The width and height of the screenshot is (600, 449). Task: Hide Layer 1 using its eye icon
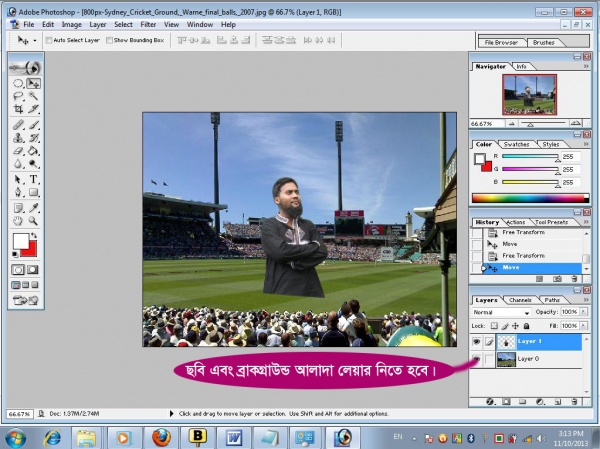pos(477,342)
